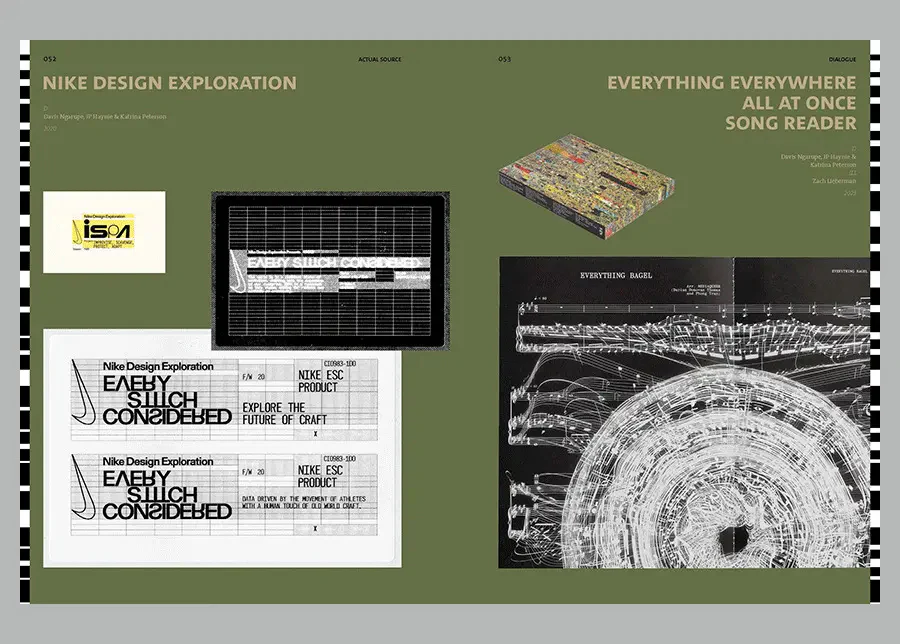Image resolution: width=900 pixels, height=644 pixels.
Task: Click Nike Design Exploration heading on the lower label
Action: [x=158, y=461]
